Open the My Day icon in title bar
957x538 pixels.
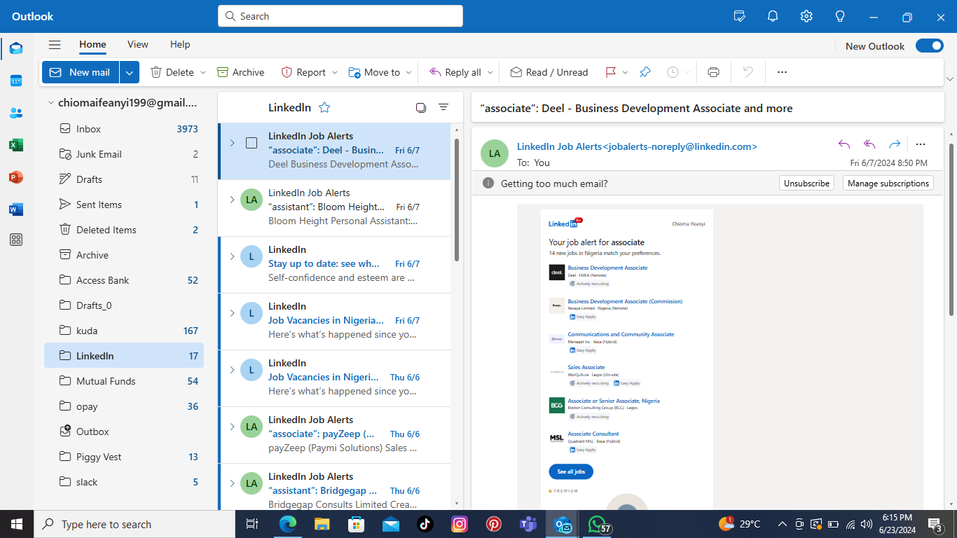739,16
